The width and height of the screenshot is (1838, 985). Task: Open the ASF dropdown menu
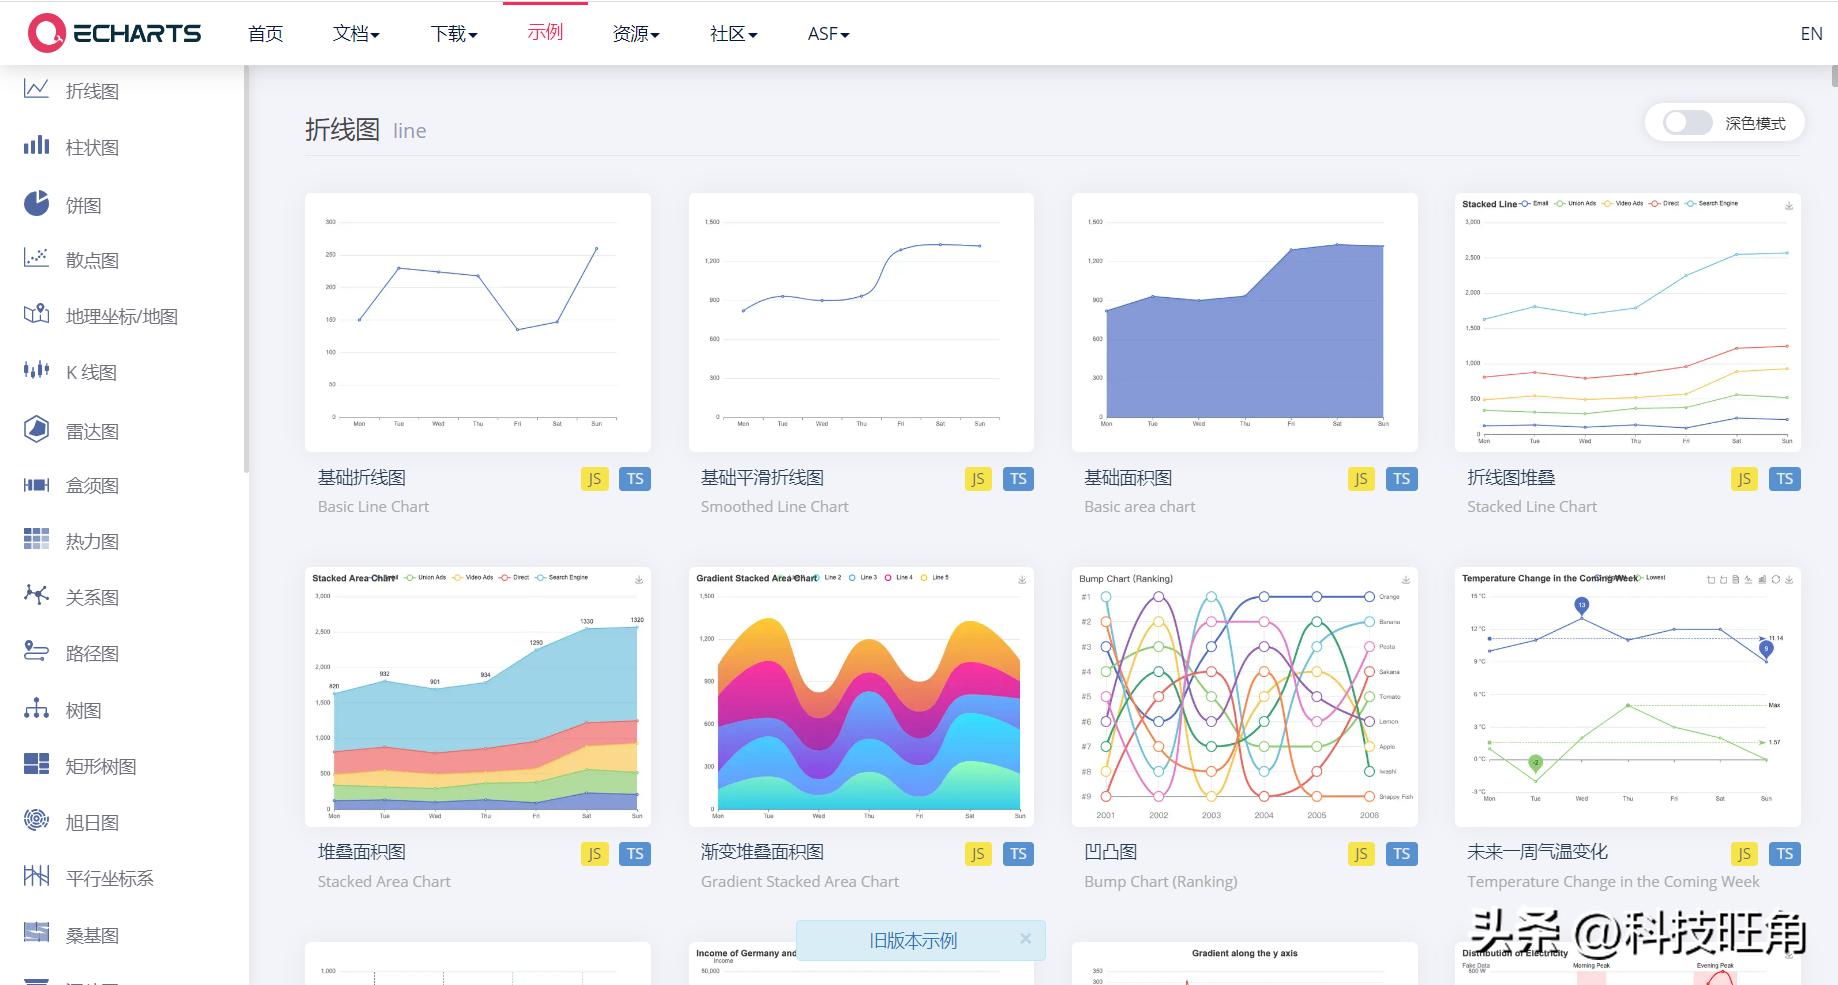click(x=826, y=33)
